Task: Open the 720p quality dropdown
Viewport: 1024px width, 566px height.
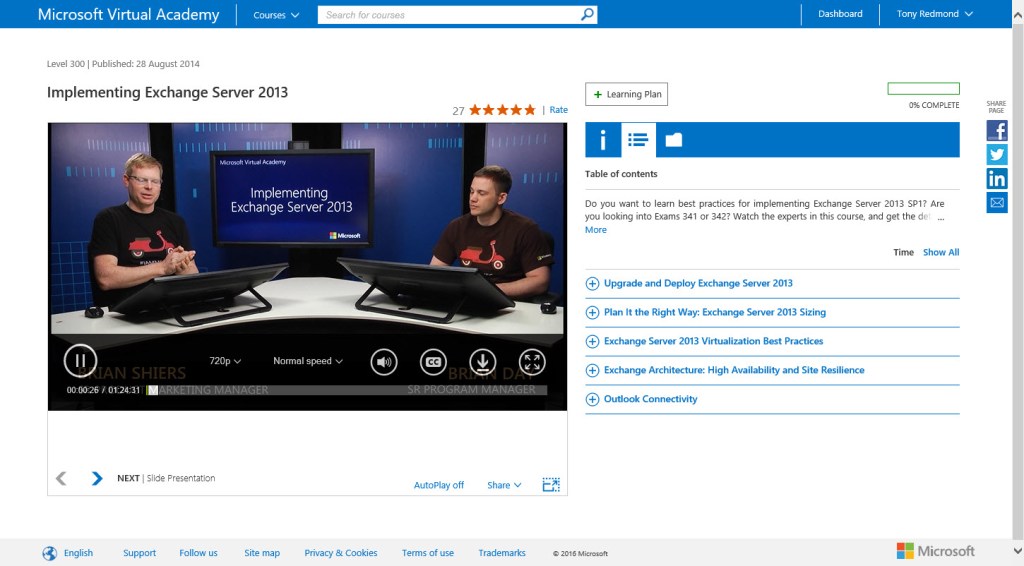Action: click(x=226, y=361)
